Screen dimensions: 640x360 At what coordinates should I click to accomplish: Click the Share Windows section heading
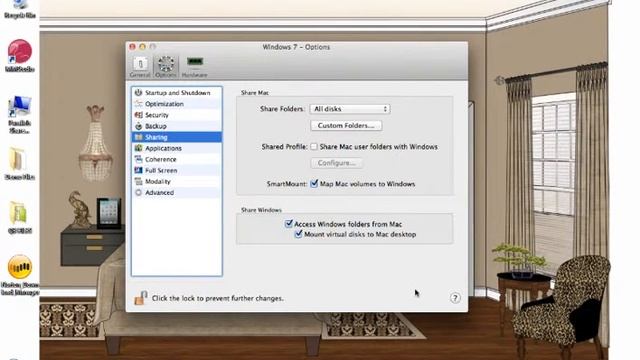click(x=261, y=210)
